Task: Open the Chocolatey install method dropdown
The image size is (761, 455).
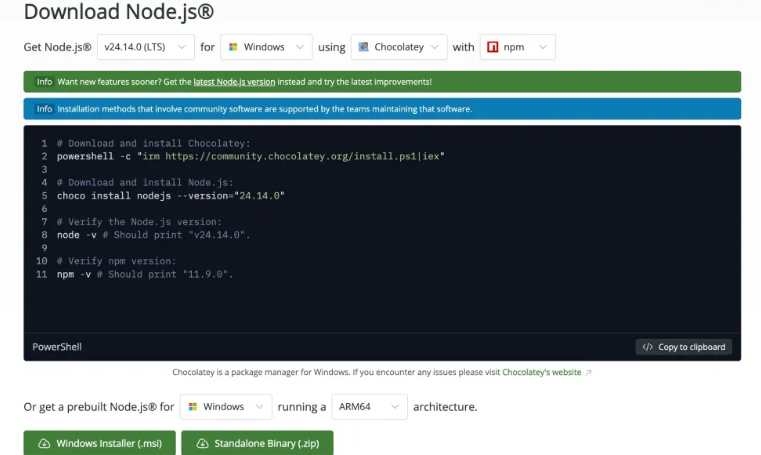Action: (399, 47)
